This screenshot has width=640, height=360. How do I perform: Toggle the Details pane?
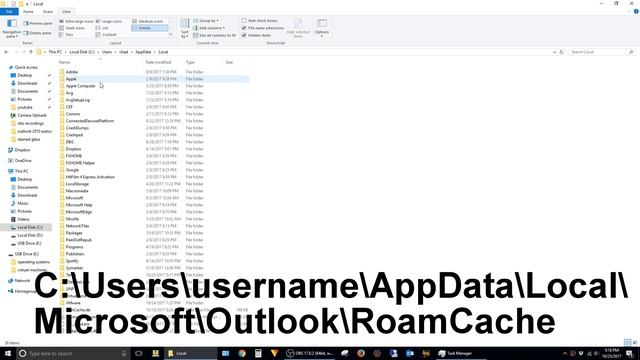[x=38, y=33]
